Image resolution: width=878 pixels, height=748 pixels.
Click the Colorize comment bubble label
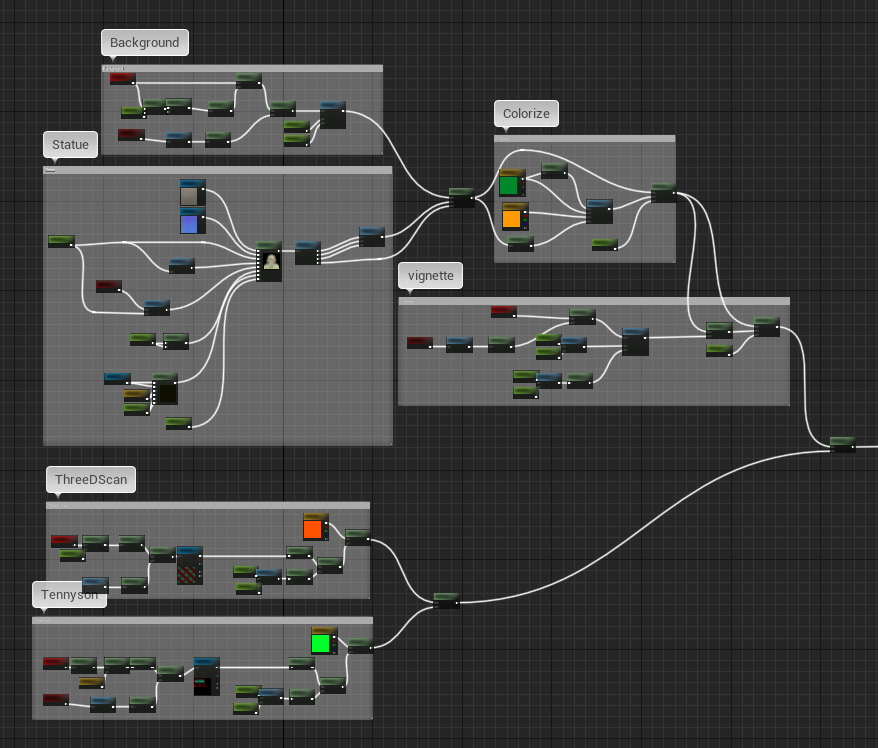(526, 114)
